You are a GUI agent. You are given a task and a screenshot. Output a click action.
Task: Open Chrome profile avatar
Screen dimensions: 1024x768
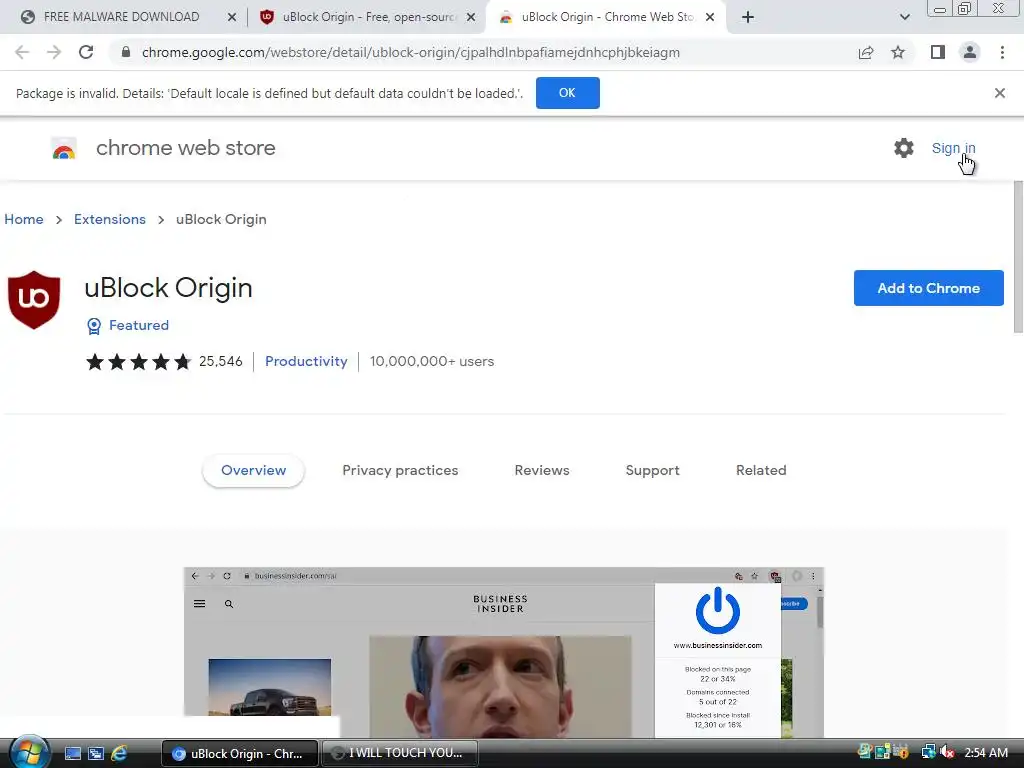[x=970, y=52]
